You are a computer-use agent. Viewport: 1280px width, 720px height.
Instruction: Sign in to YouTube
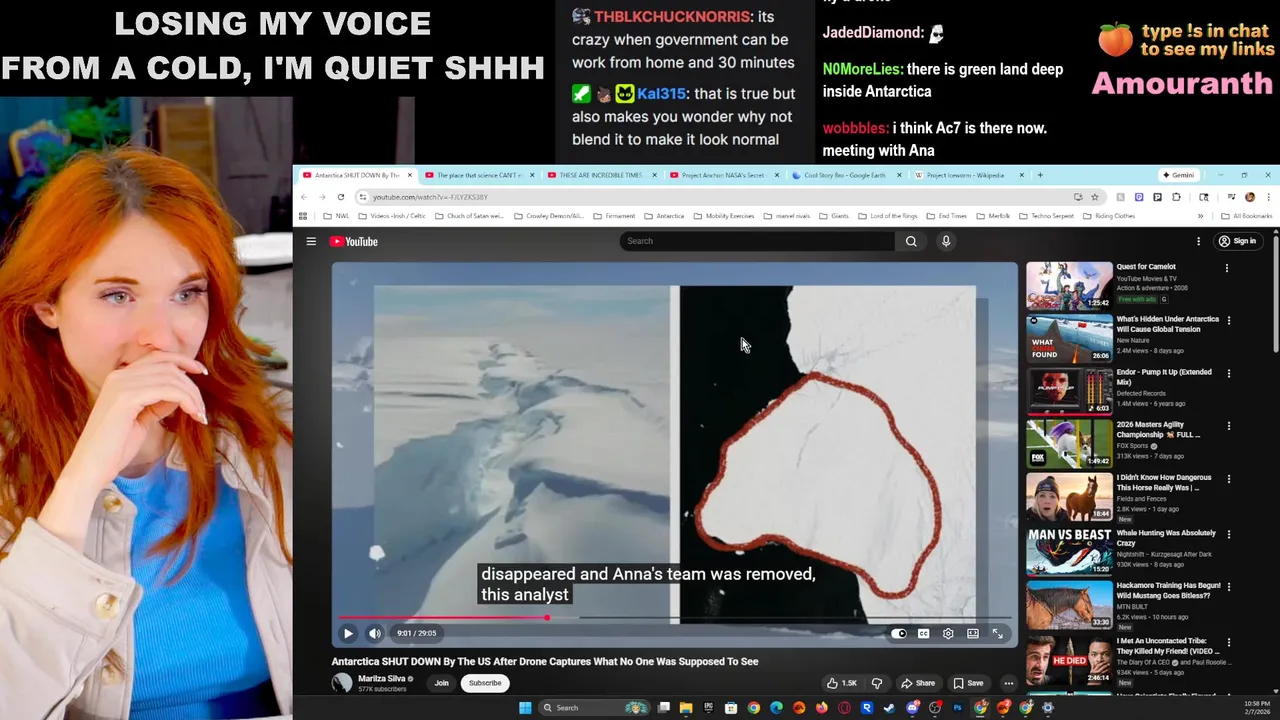(1237, 241)
